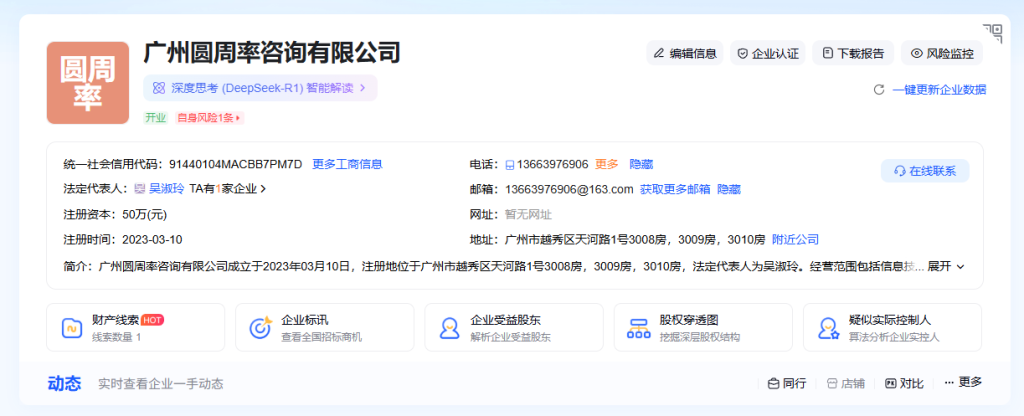Open 风险监控 eye monitoring button
The width and height of the screenshot is (1024, 416).
(x=941, y=53)
